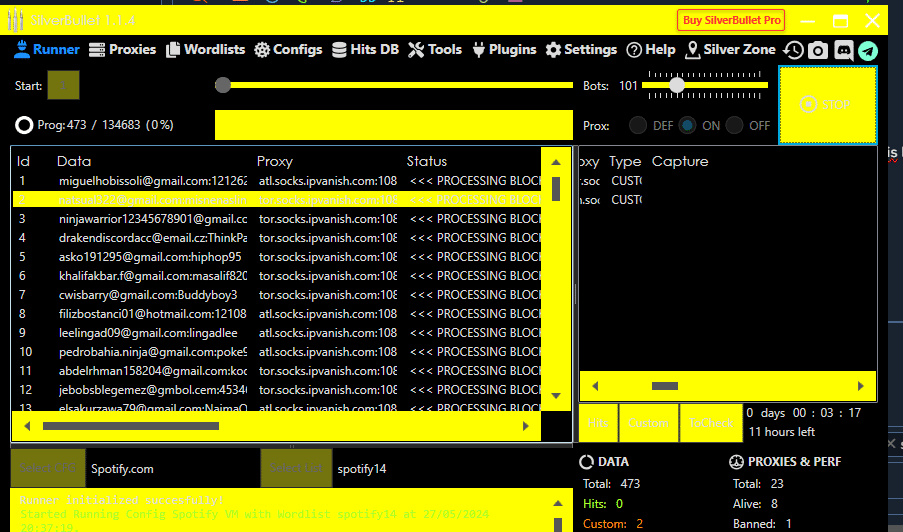The image size is (903, 532).
Task: Open the Silver Zone menu
Action: (730, 49)
